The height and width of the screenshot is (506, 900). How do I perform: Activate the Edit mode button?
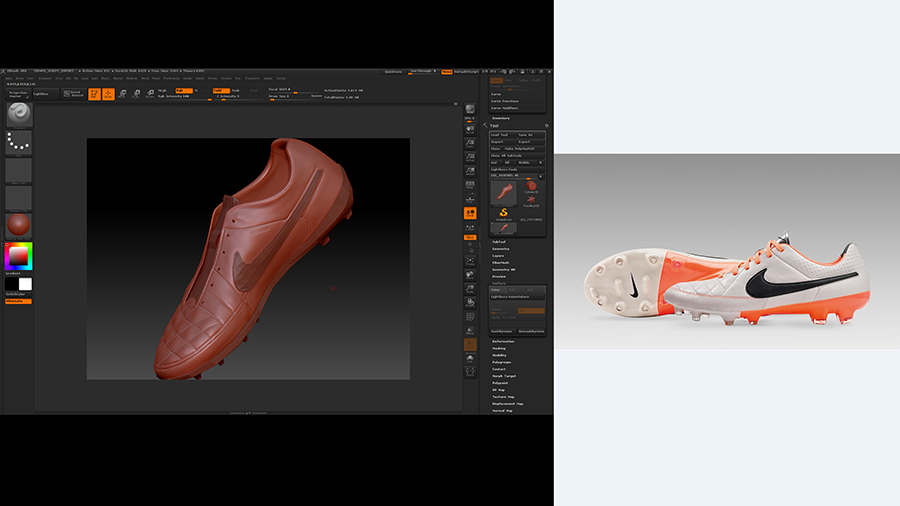click(x=94, y=94)
